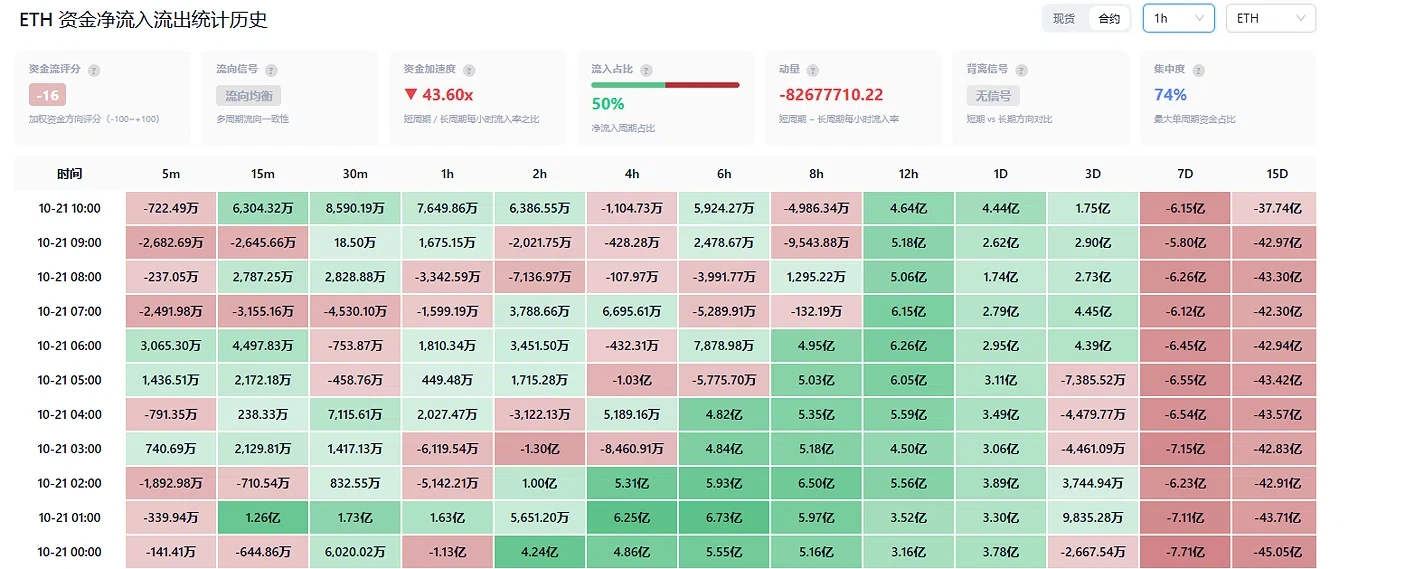Screen dimensions: 1405x569
Task: Click the 4.24亿 cell
Action: pyautogui.click(x=539, y=551)
